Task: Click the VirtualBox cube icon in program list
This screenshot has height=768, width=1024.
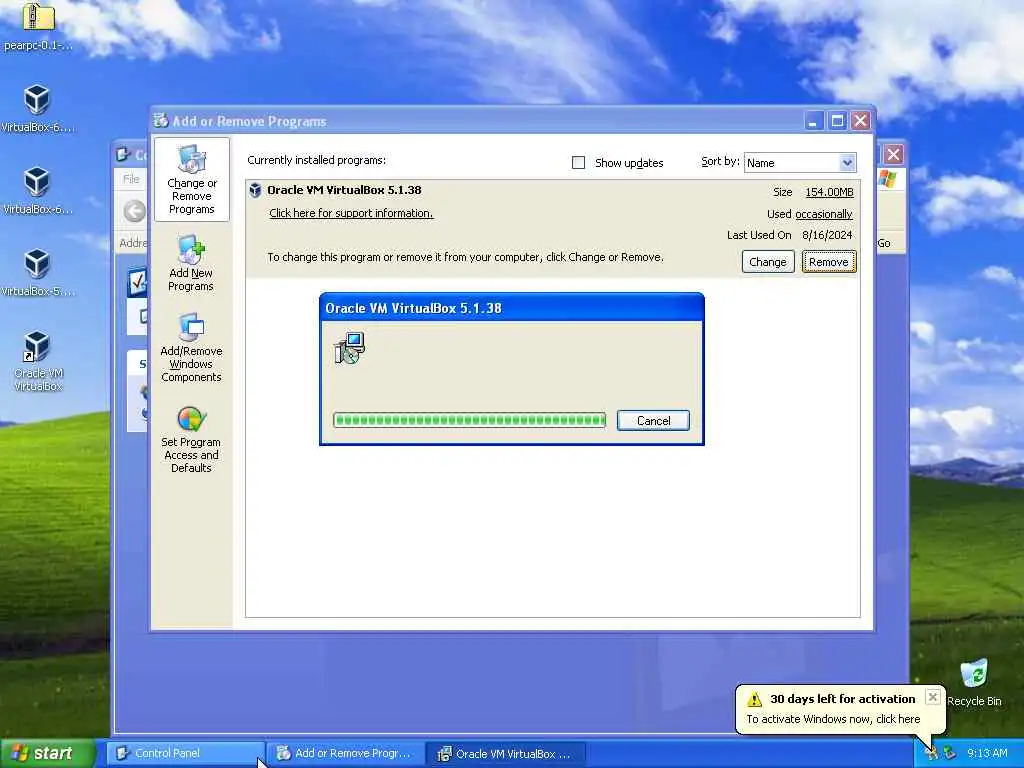Action: [x=255, y=191]
